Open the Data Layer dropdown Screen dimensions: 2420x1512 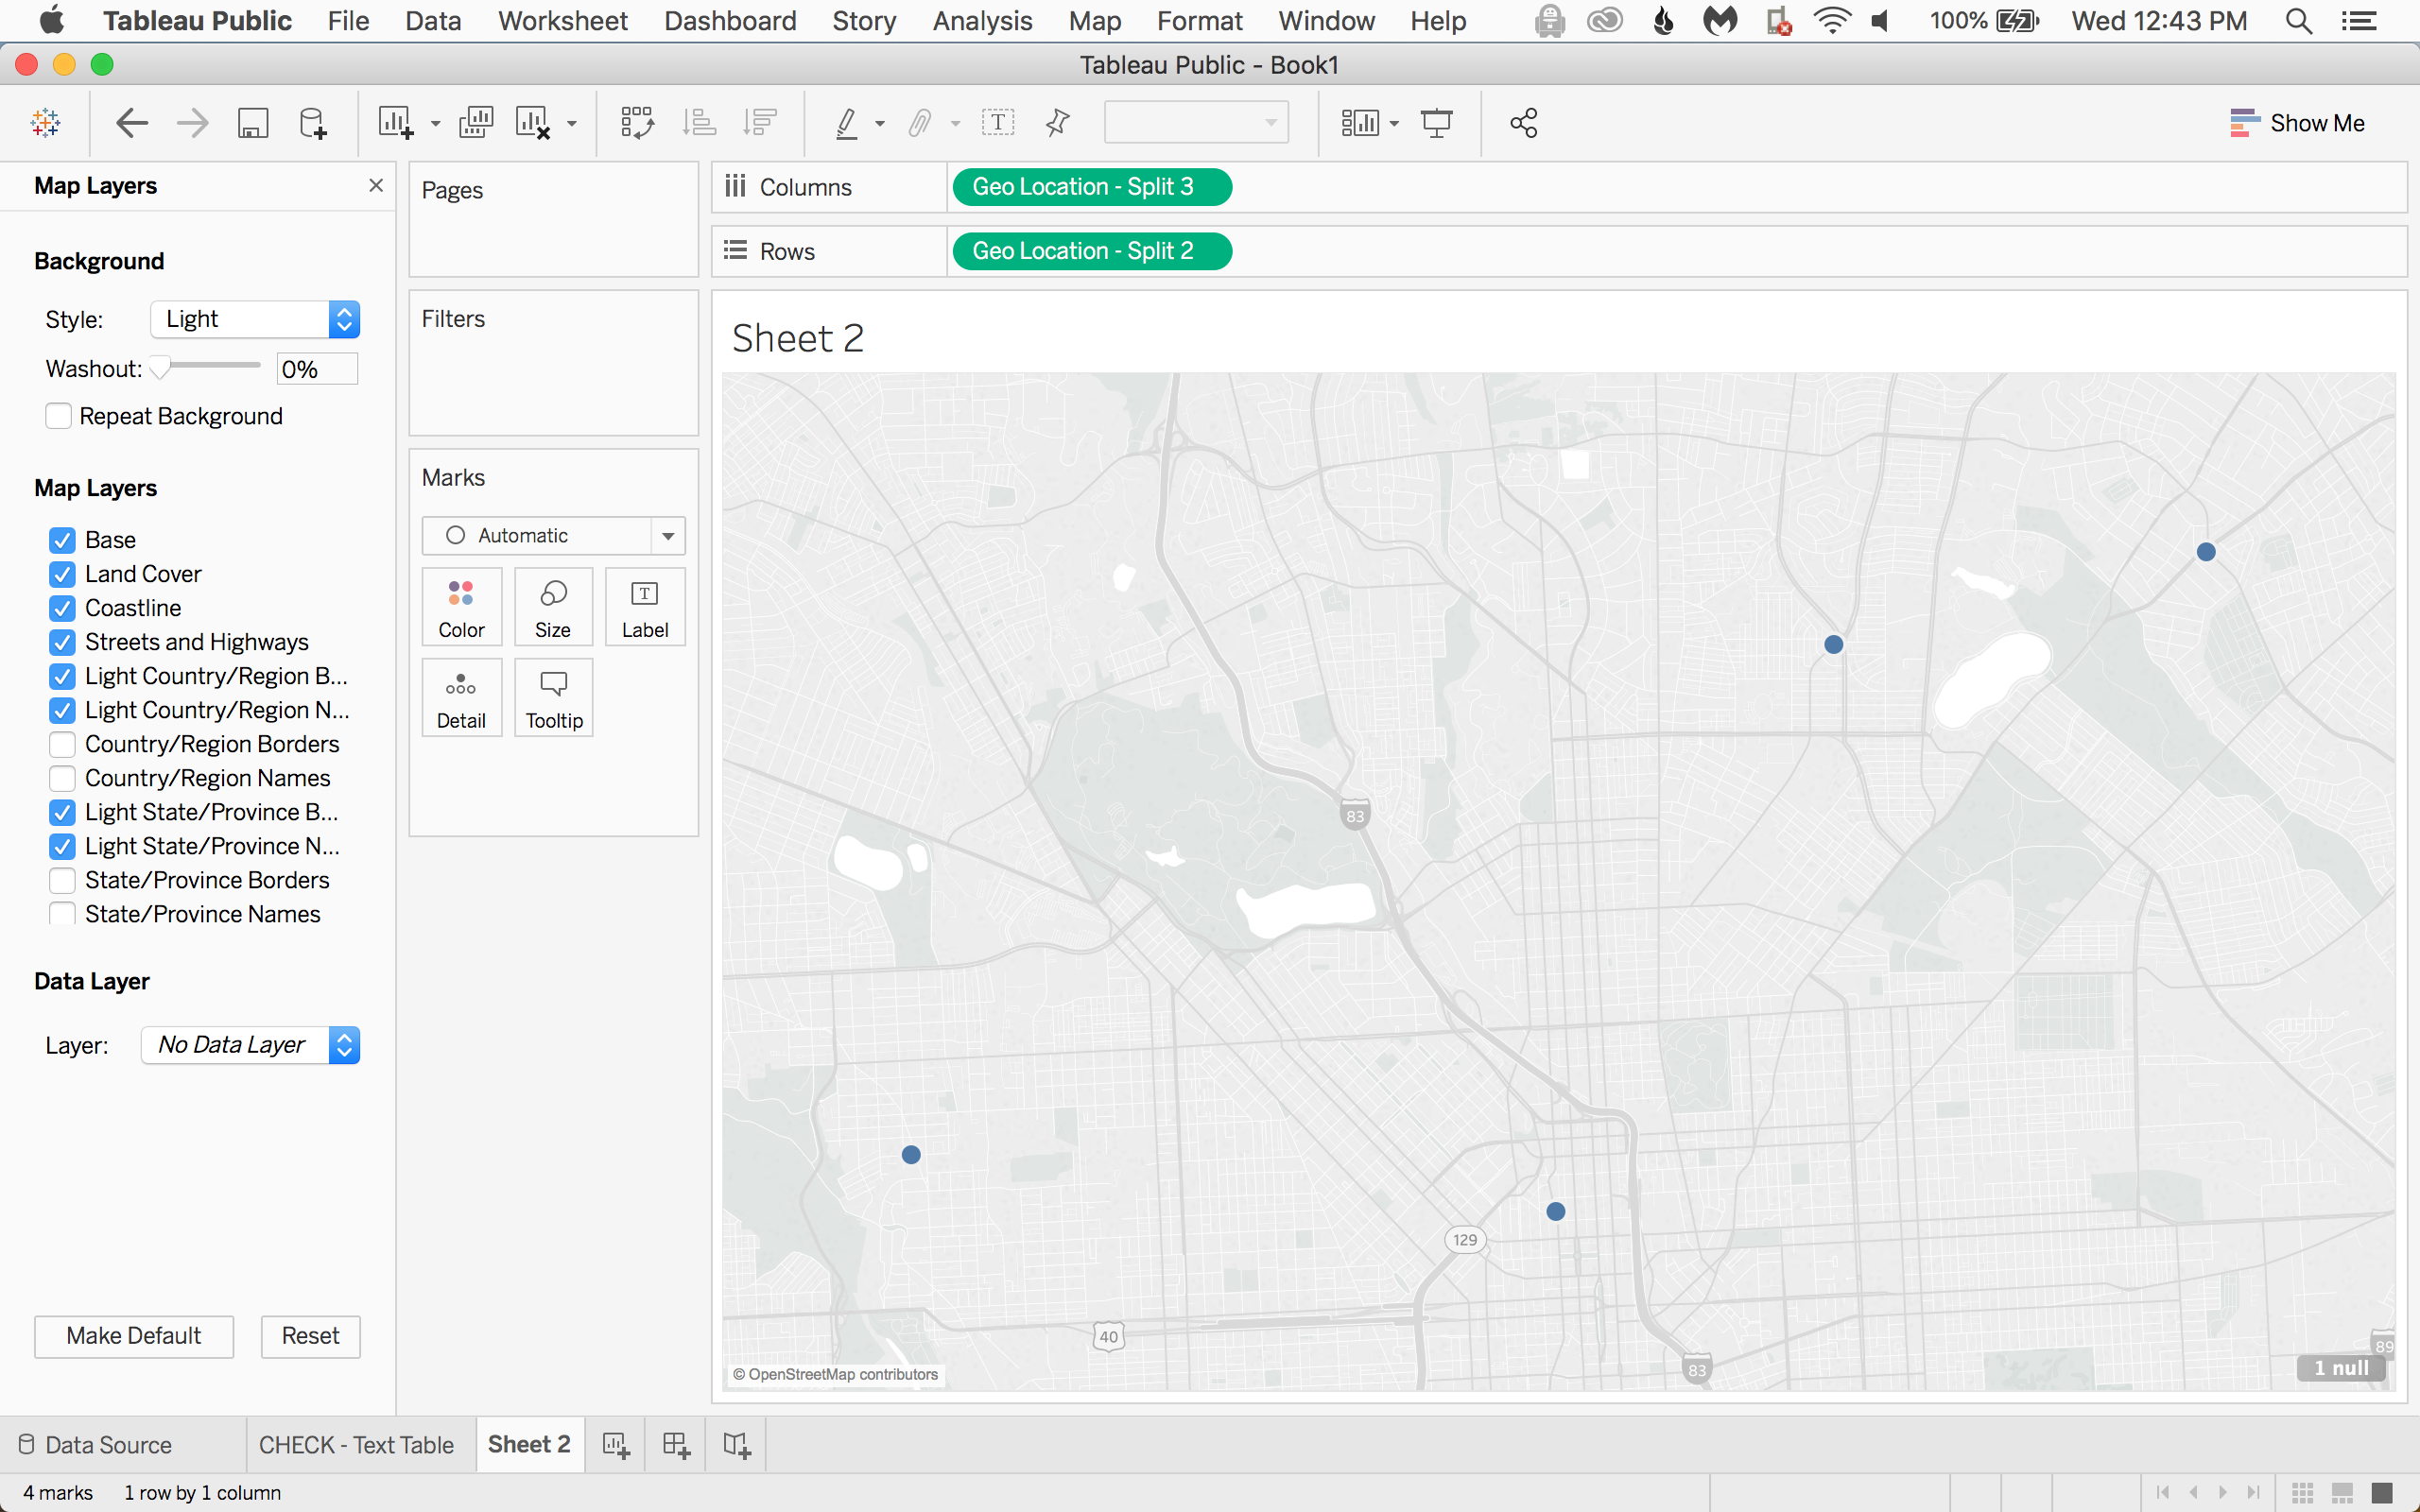click(x=250, y=1045)
